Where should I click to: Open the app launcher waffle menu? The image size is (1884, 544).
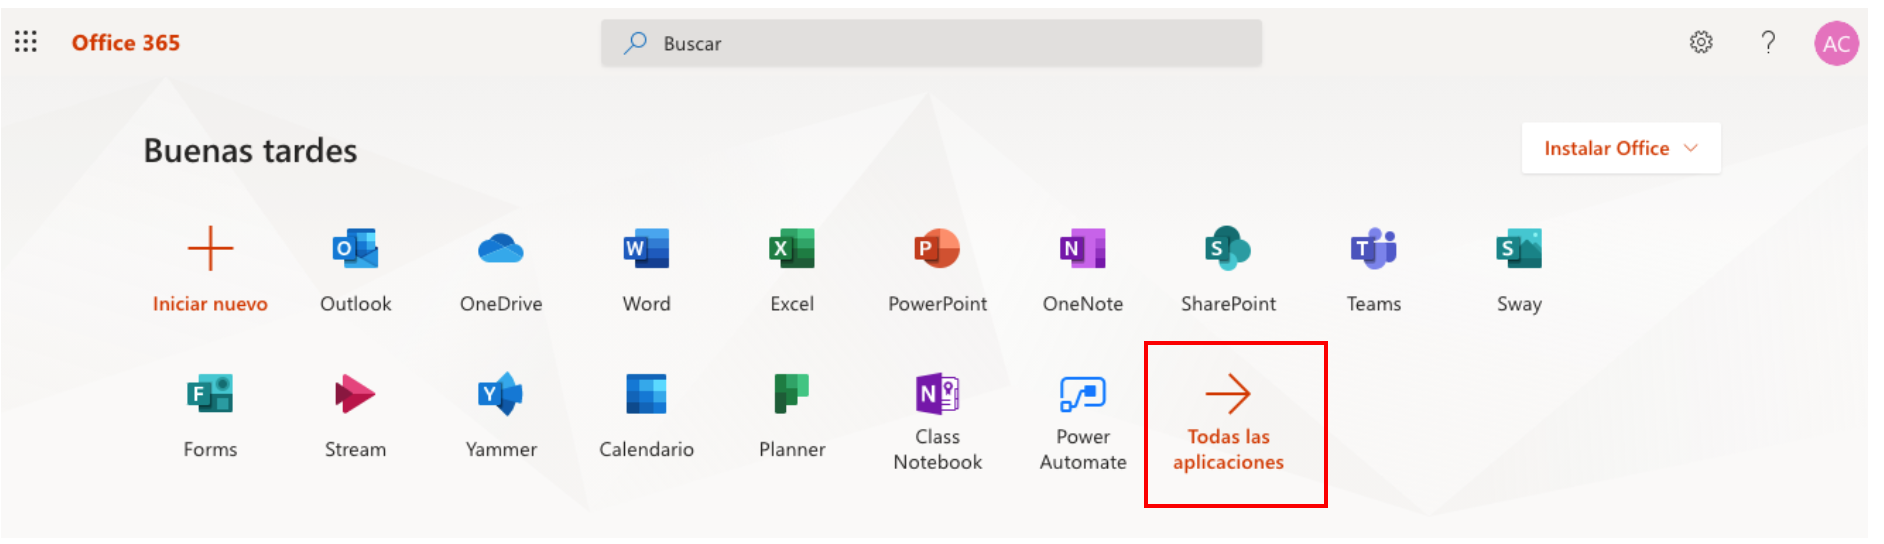pyautogui.click(x=26, y=42)
